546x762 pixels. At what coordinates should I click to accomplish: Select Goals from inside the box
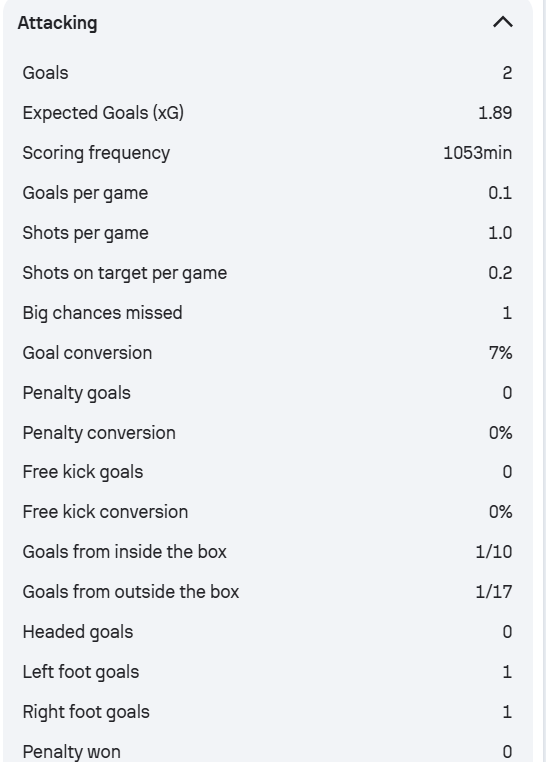coord(124,552)
